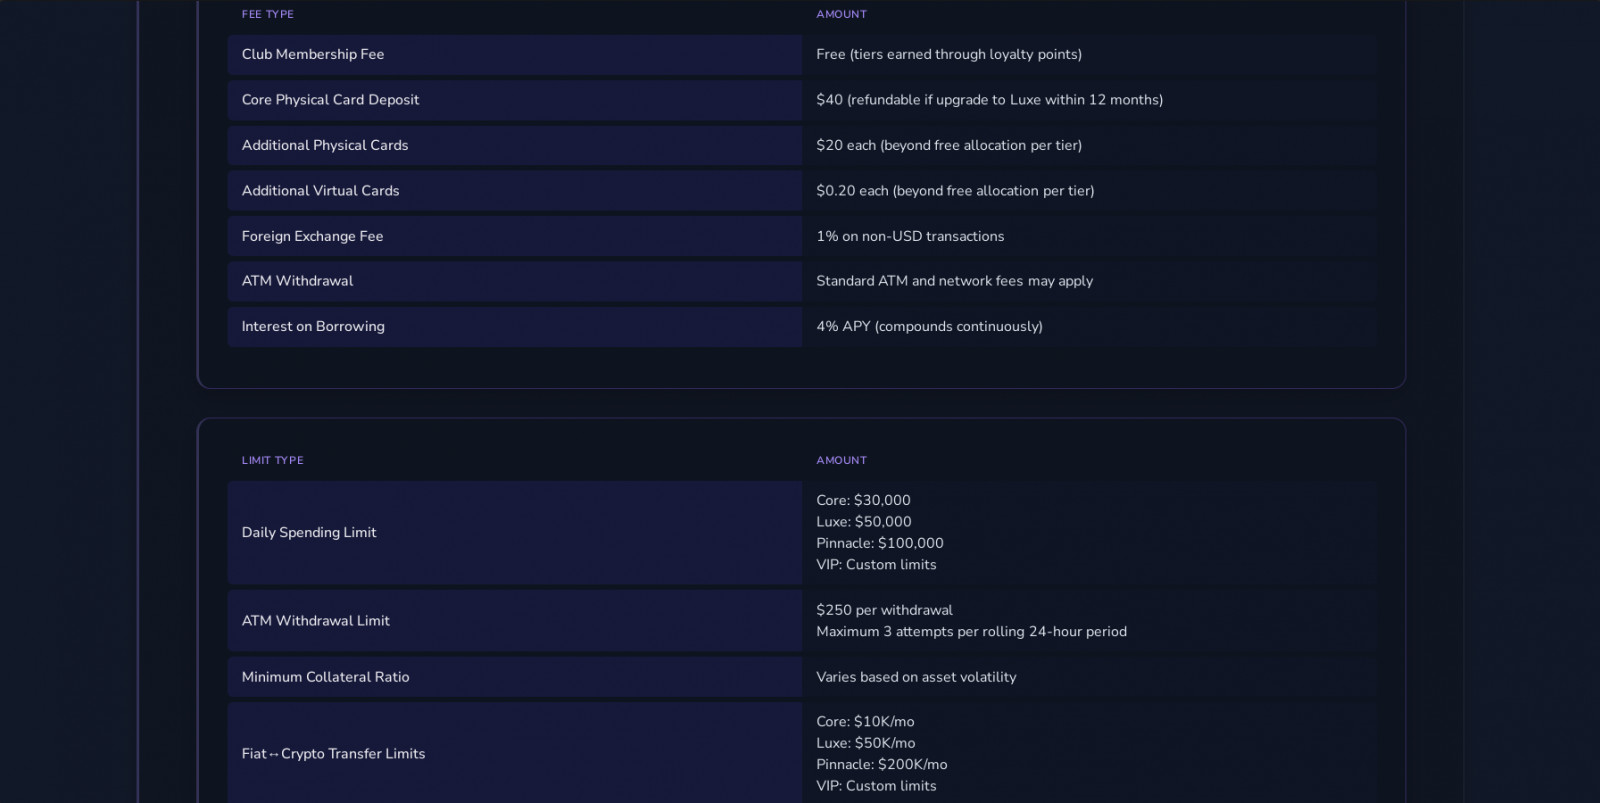Click the ATM Withdrawal Limit row label
The height and width of the screenshot is (803, 1600).
coord(316,621)
